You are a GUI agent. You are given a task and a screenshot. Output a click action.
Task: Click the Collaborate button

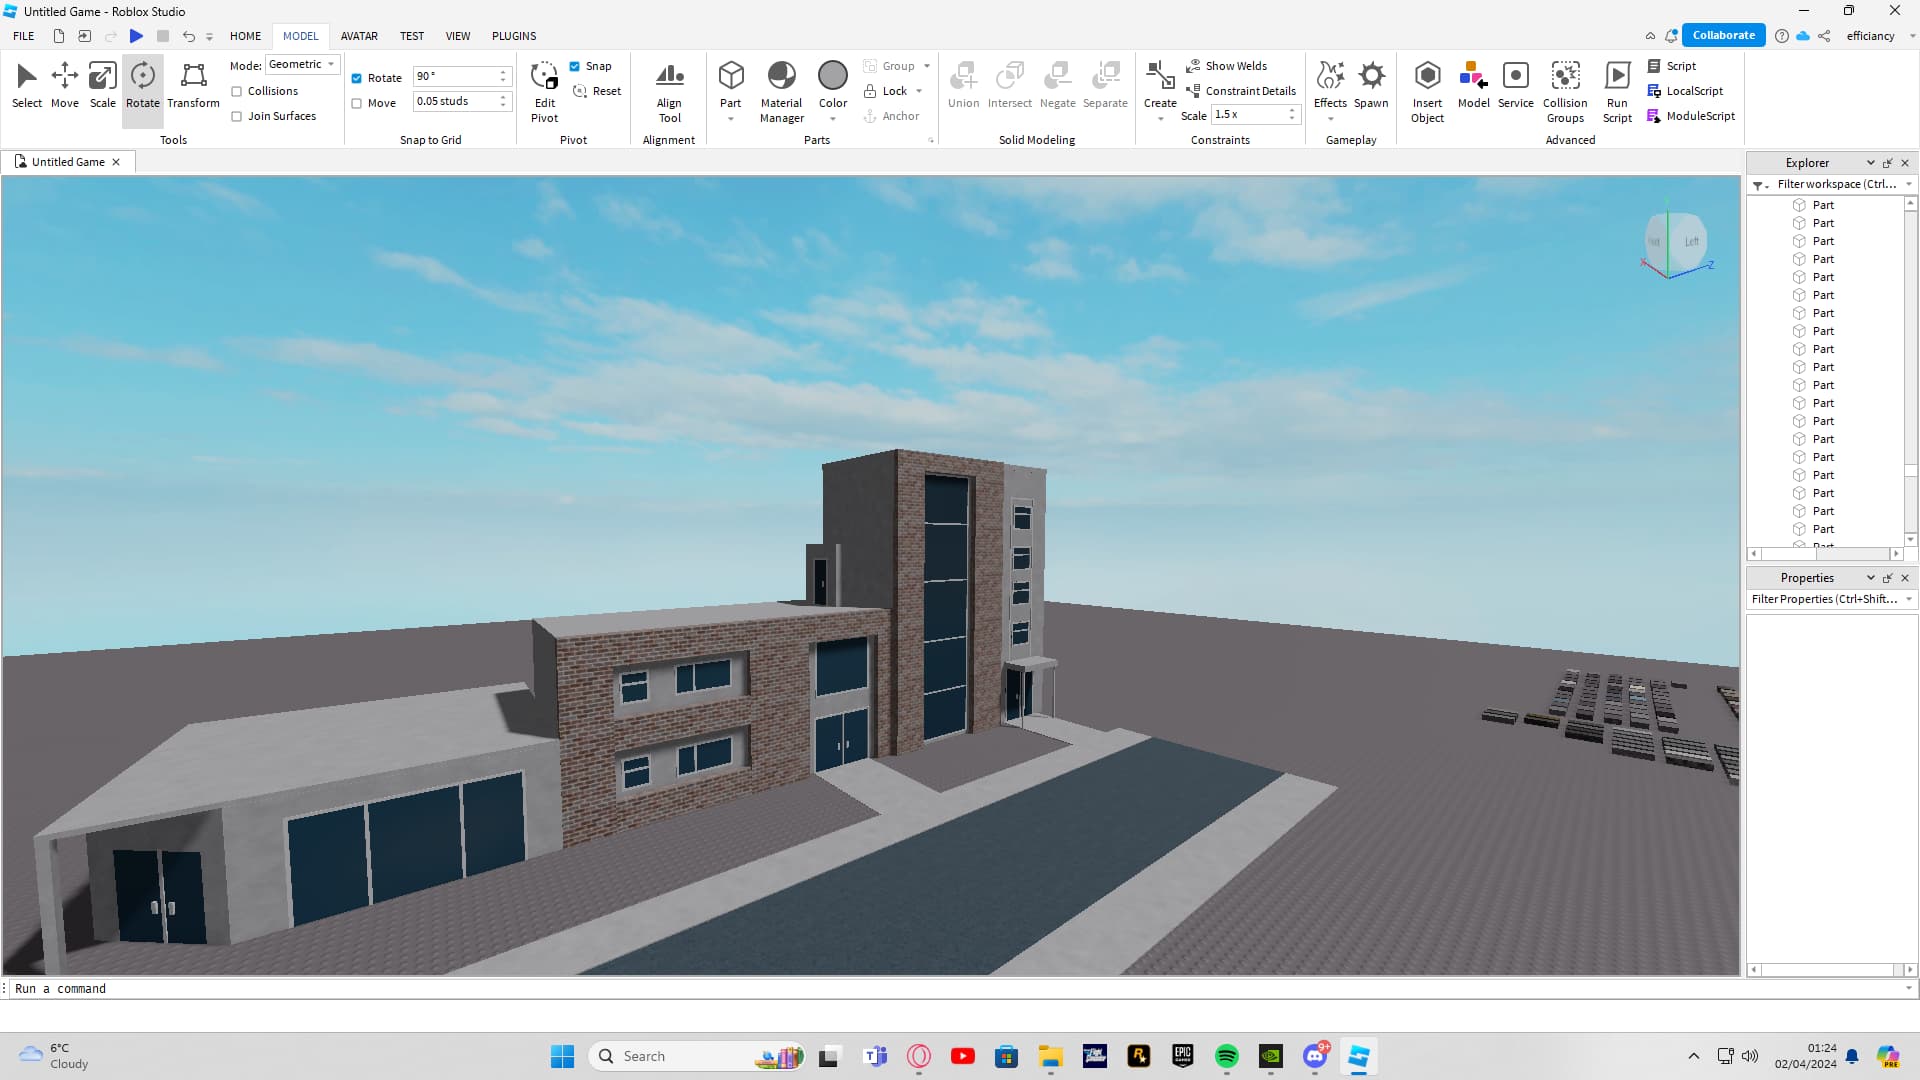(x=1723, y=35)
